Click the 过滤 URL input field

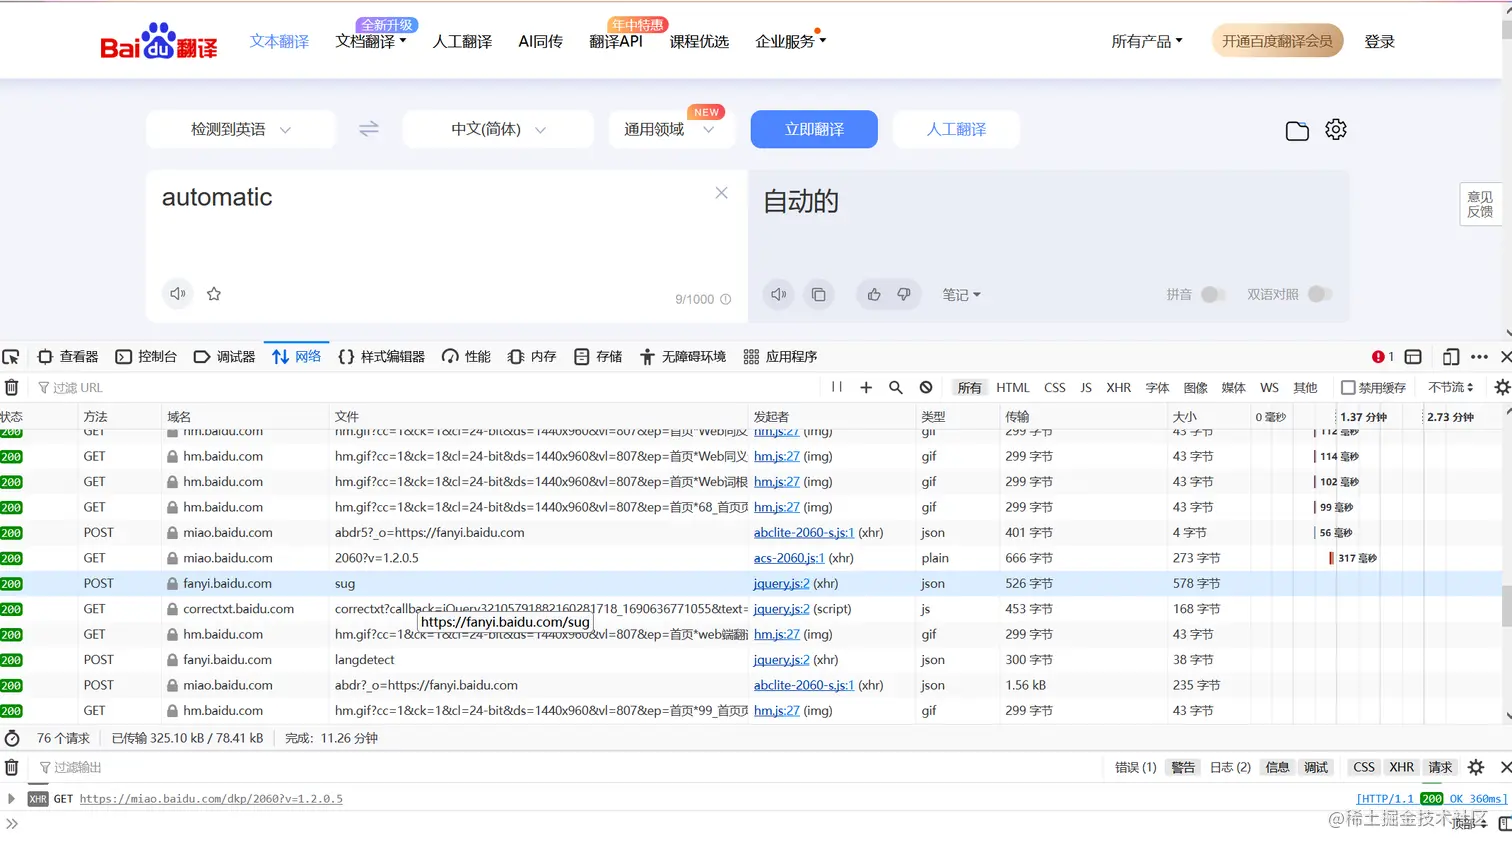(425, 388)
